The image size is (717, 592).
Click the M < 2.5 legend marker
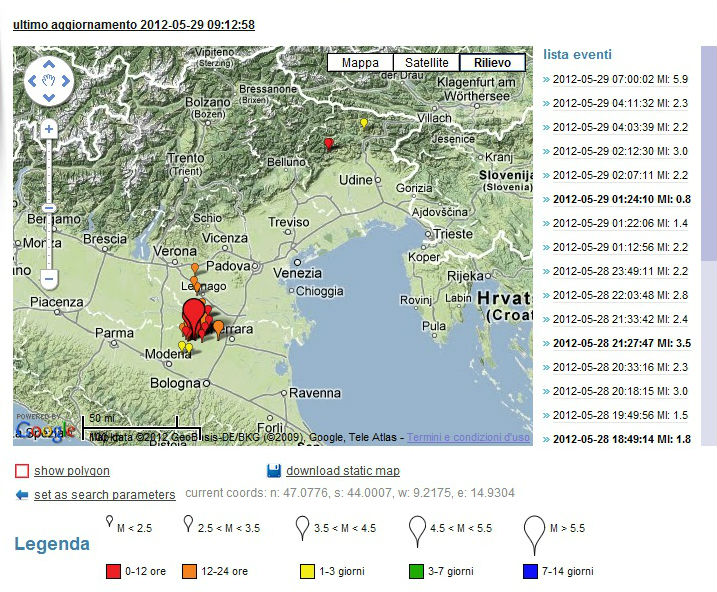[109, 521]
